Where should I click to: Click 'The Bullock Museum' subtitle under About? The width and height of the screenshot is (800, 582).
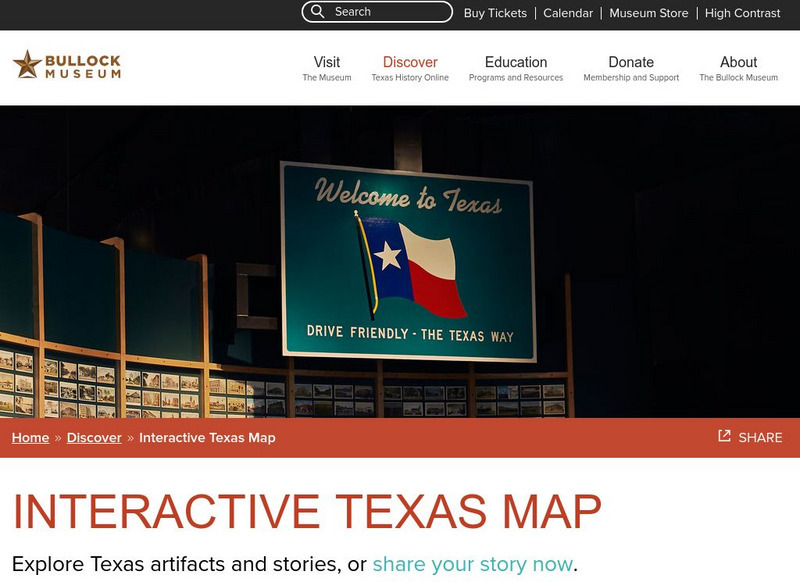[x=738, y=78]
